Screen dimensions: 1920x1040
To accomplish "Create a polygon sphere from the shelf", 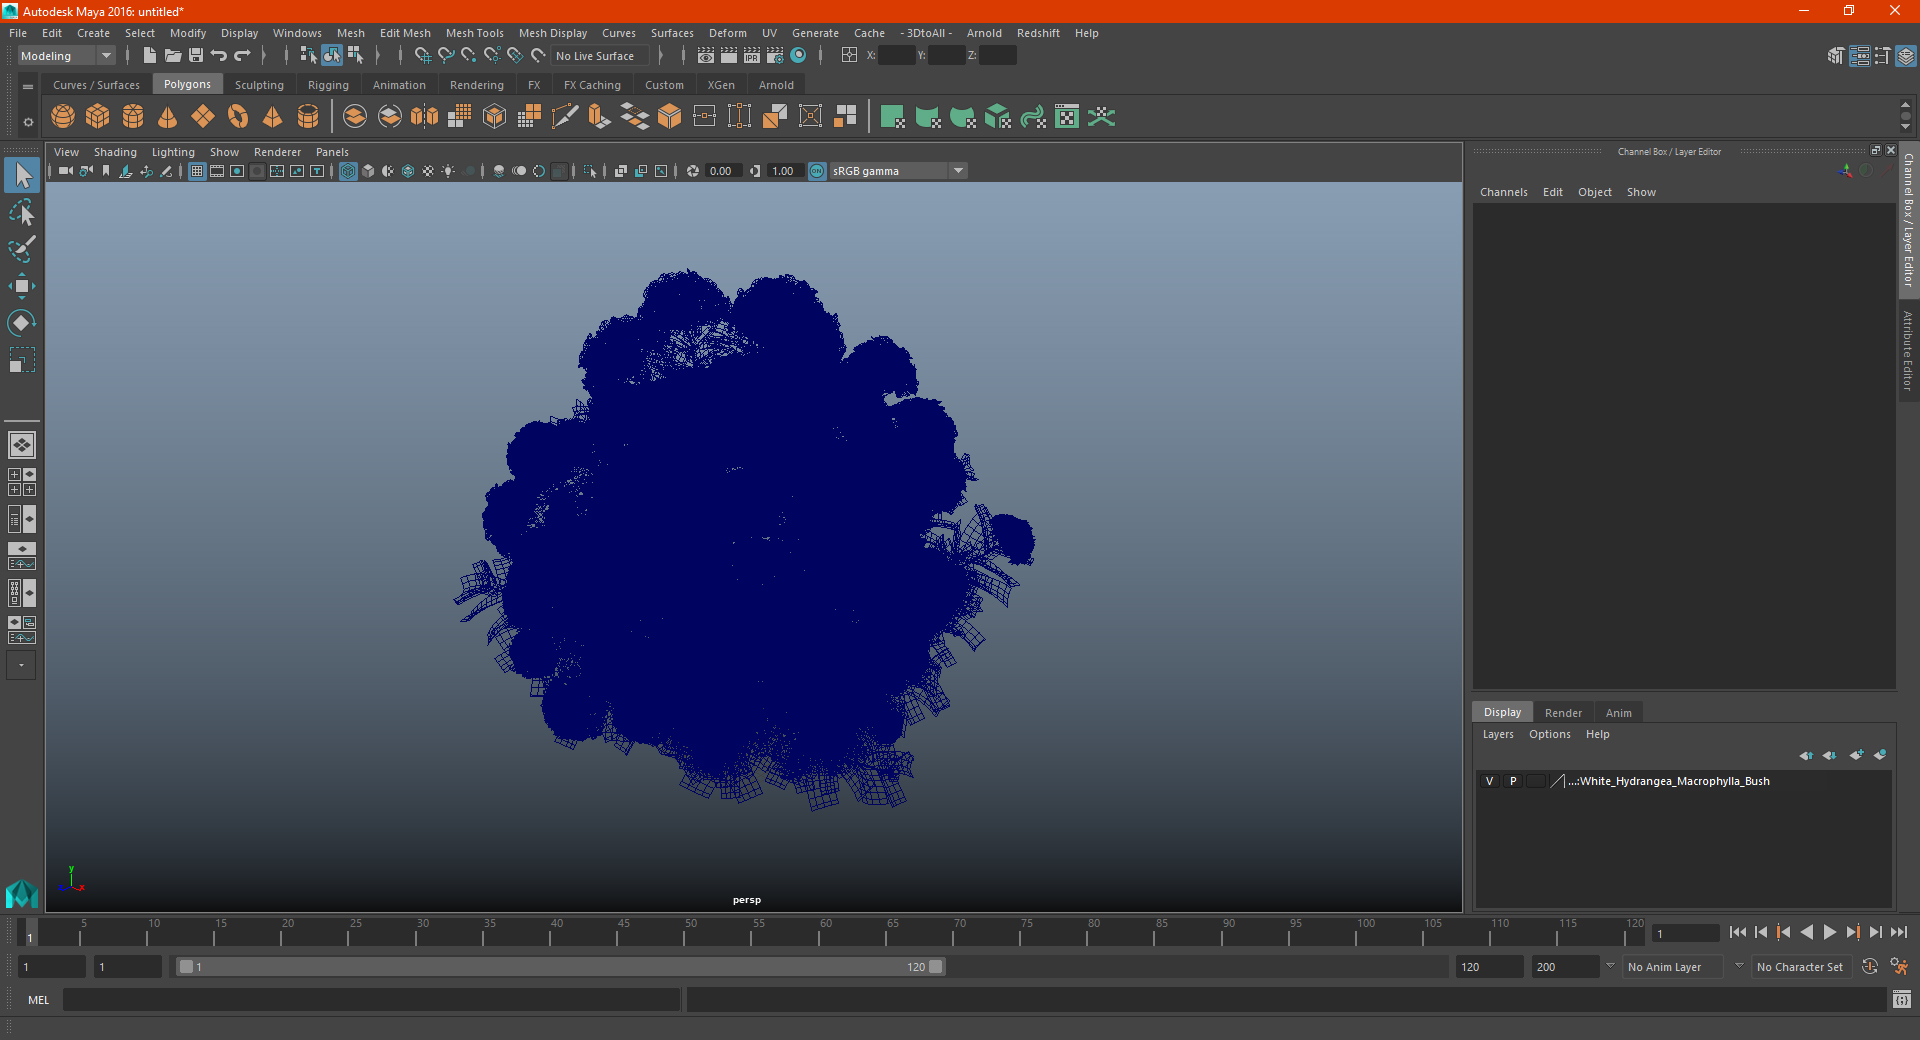I will (63, 117).
